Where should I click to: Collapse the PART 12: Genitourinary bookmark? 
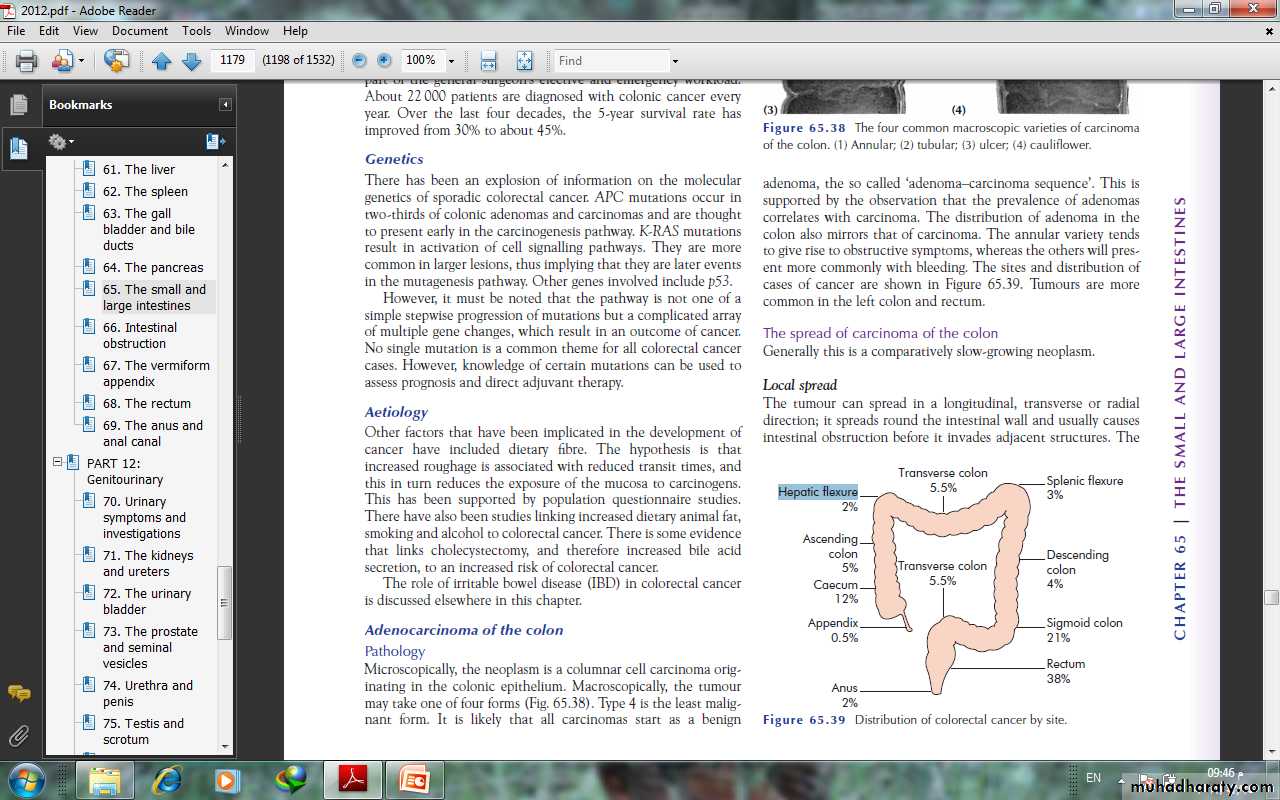[x=58, y=463]
